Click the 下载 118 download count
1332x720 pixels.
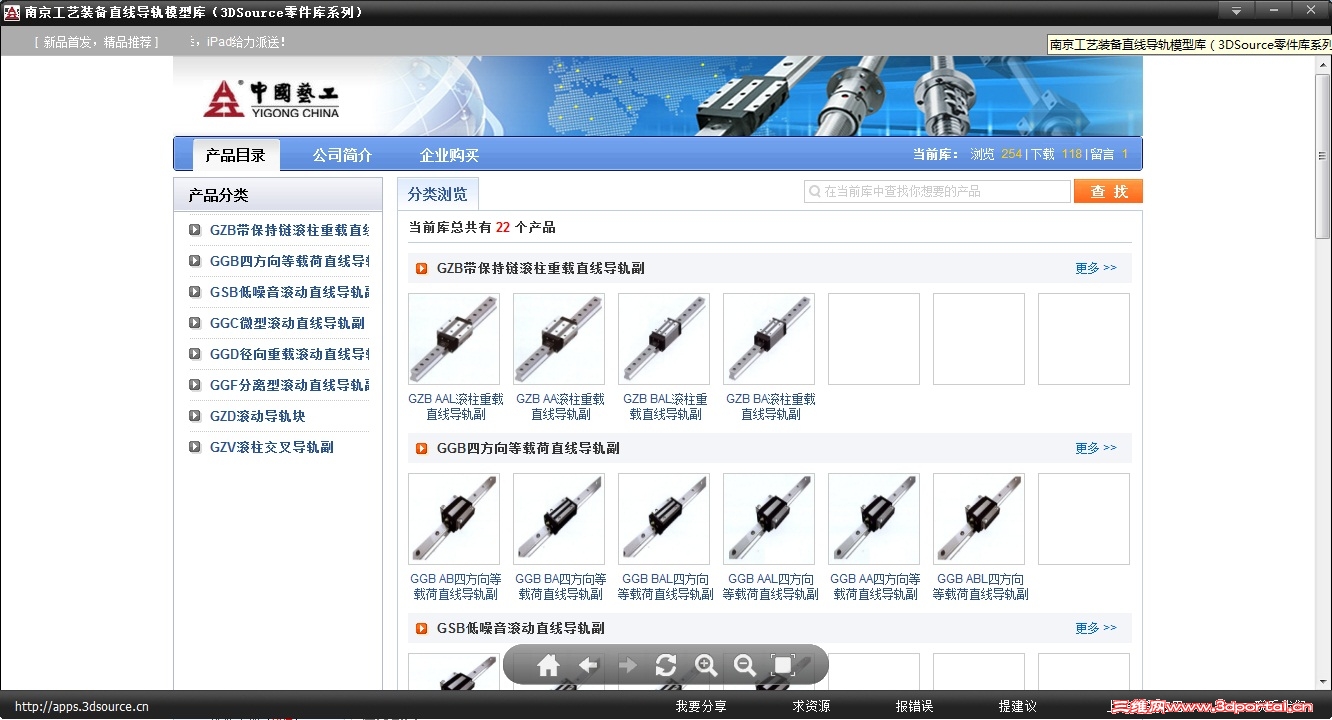coord(1057,154)
